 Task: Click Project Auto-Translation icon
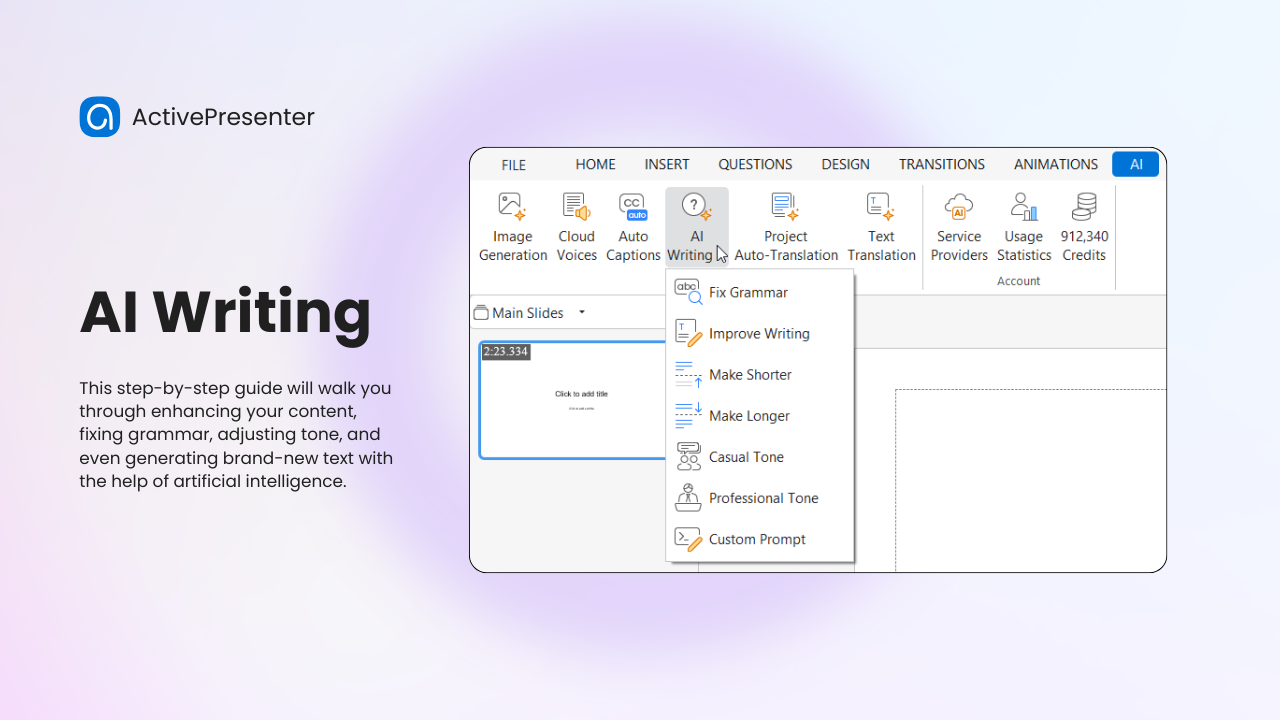(785, 207)
